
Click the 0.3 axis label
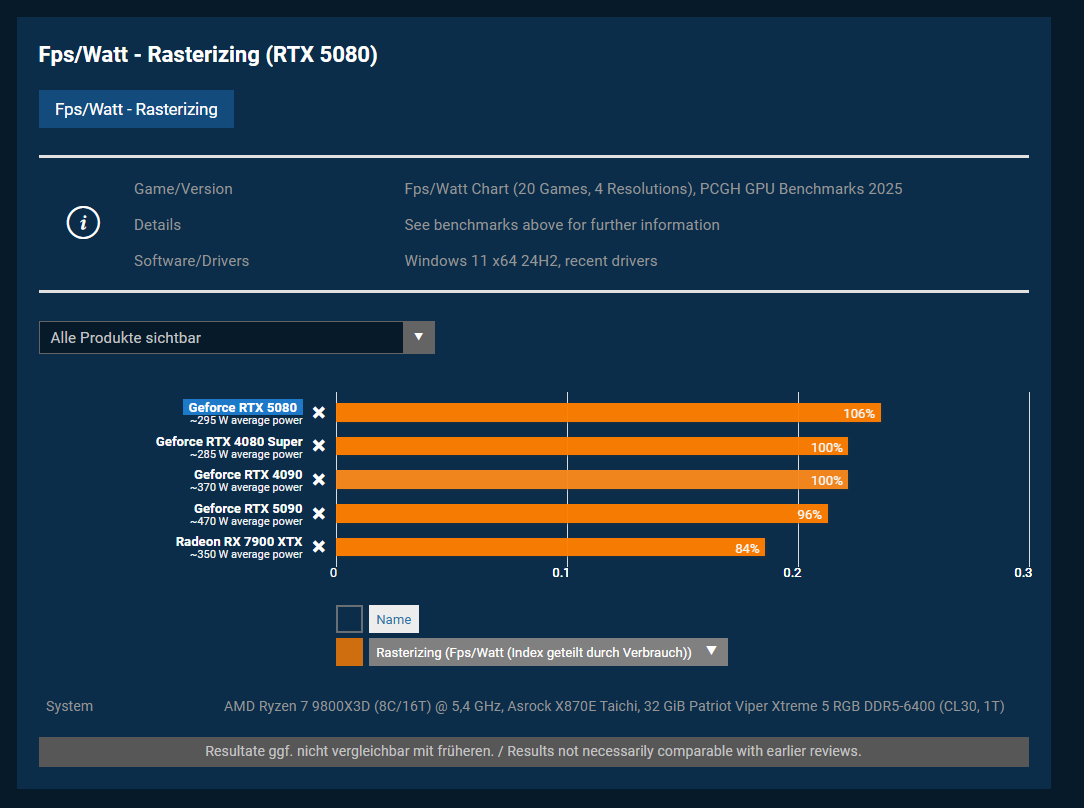[1023, 573]
